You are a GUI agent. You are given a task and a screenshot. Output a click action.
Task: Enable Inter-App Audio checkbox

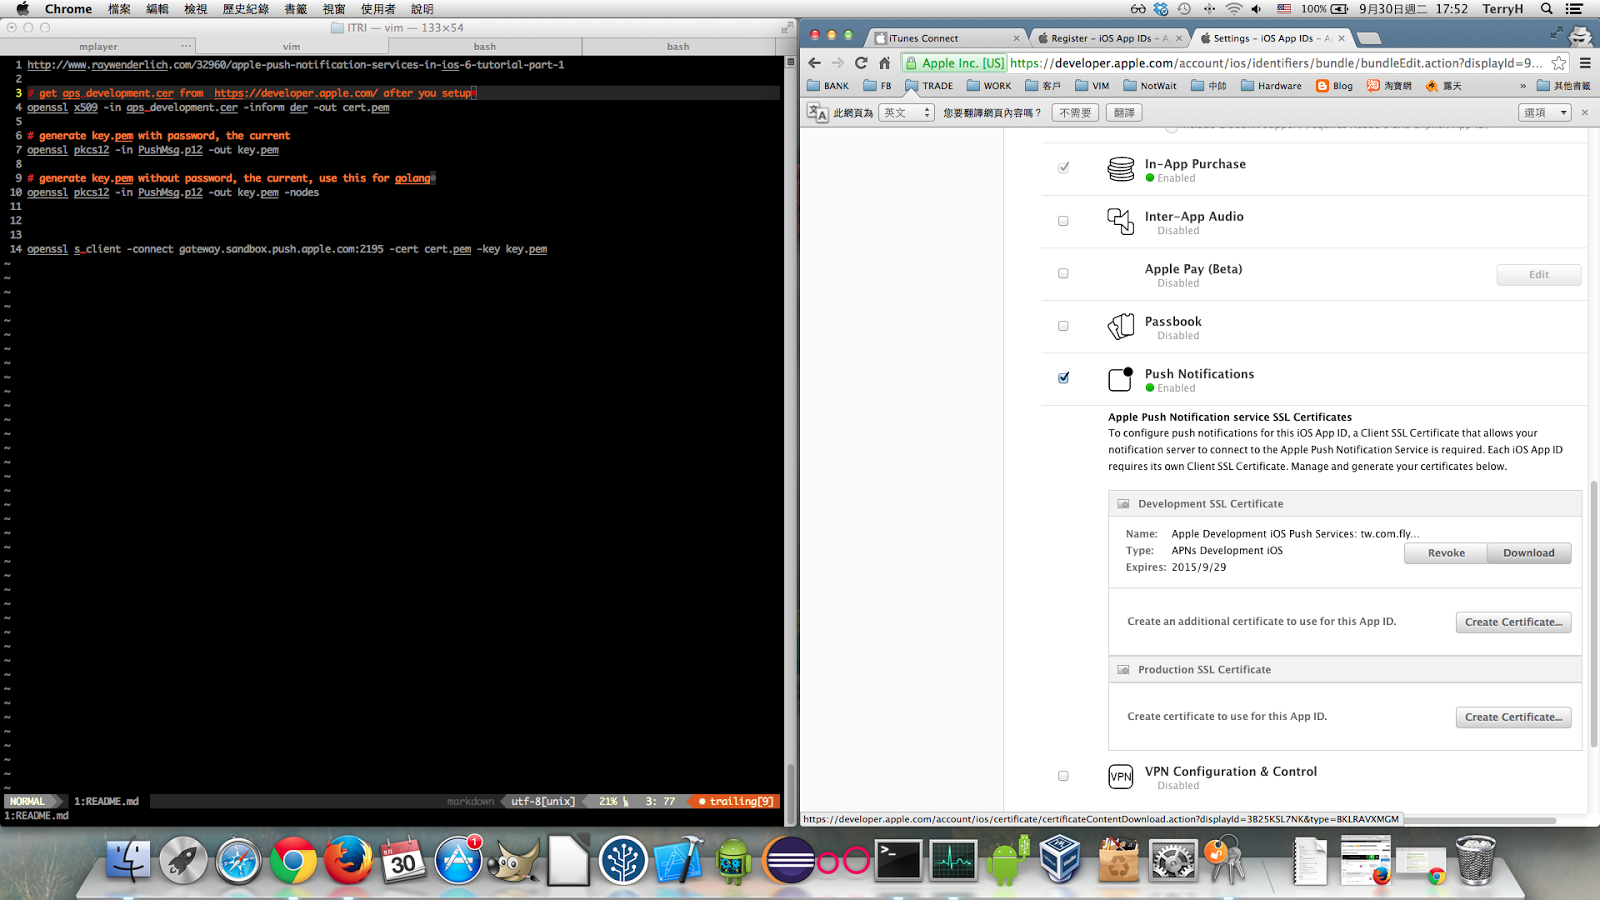(1063, 221)
